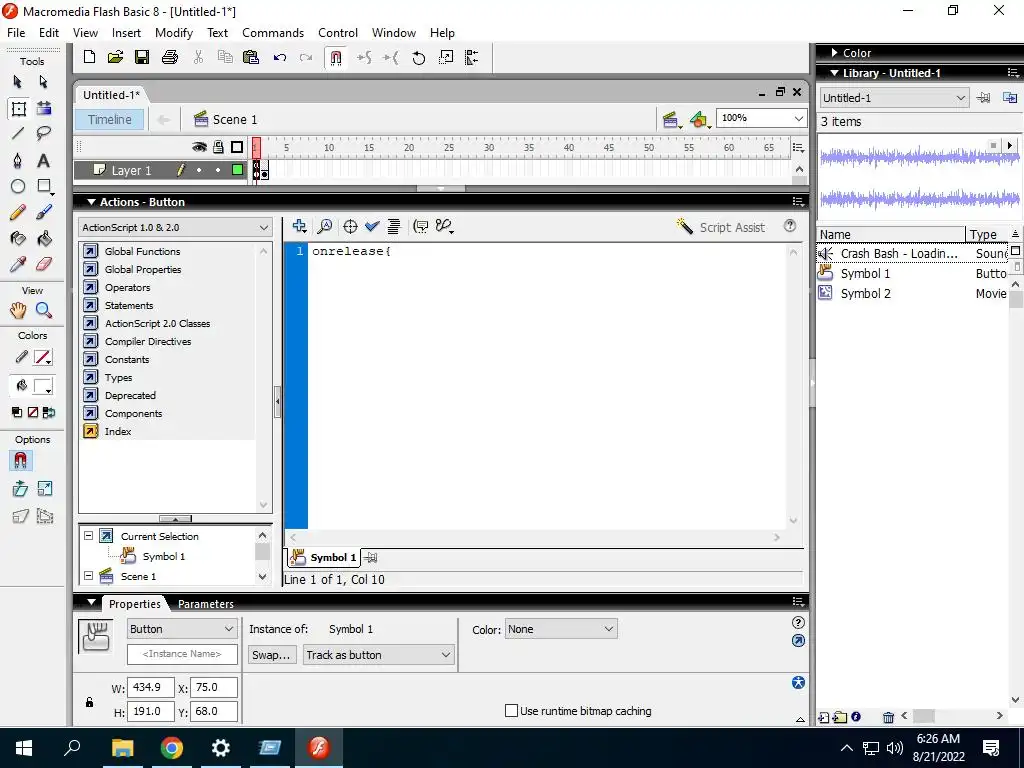
Task: Select the Zoom magnifier tool
Action: tap(43, 310)
